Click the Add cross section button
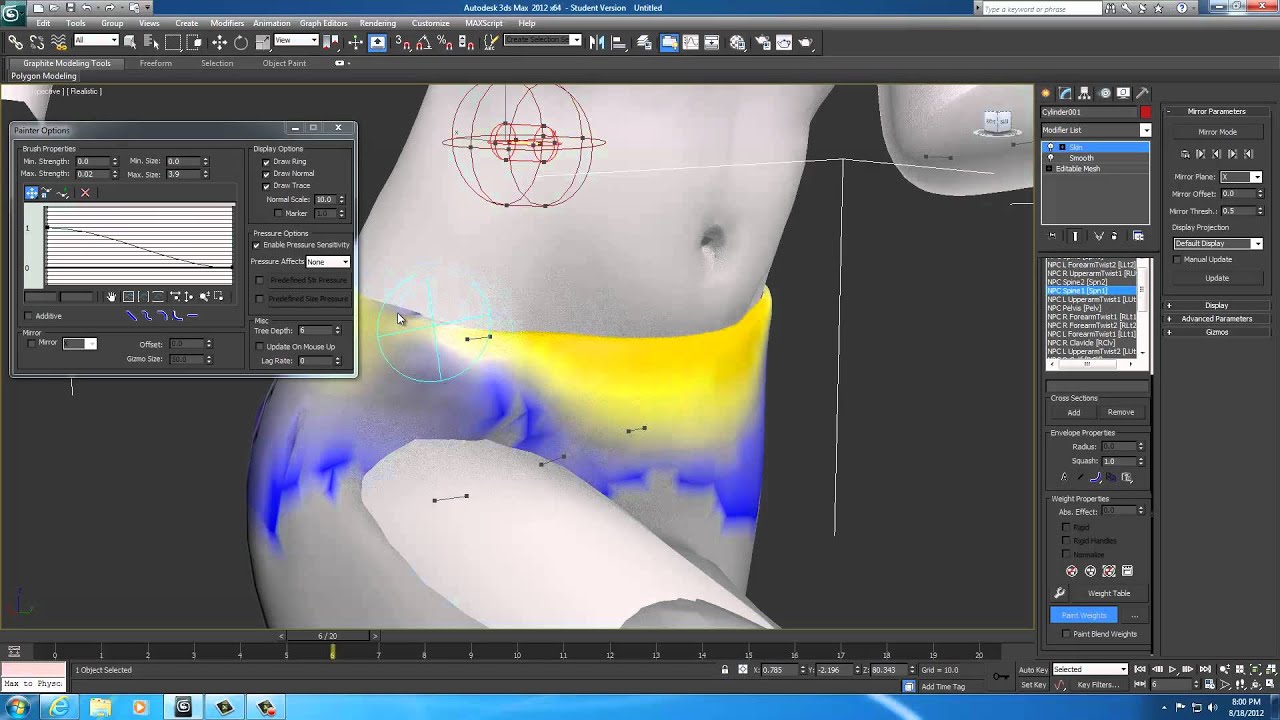Image resolution: width=1280 pixels, height=720 pixels. click(x=1073, y=412)
